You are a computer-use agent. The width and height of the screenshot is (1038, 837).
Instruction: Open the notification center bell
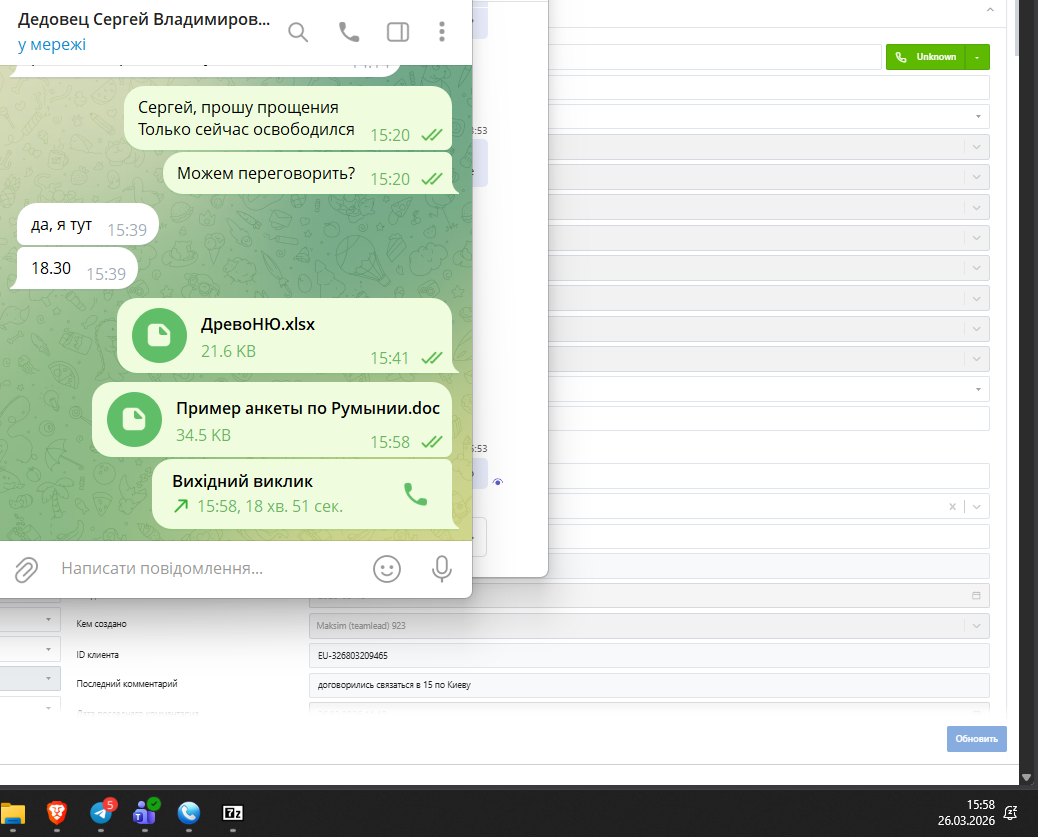pos(1010,812)
